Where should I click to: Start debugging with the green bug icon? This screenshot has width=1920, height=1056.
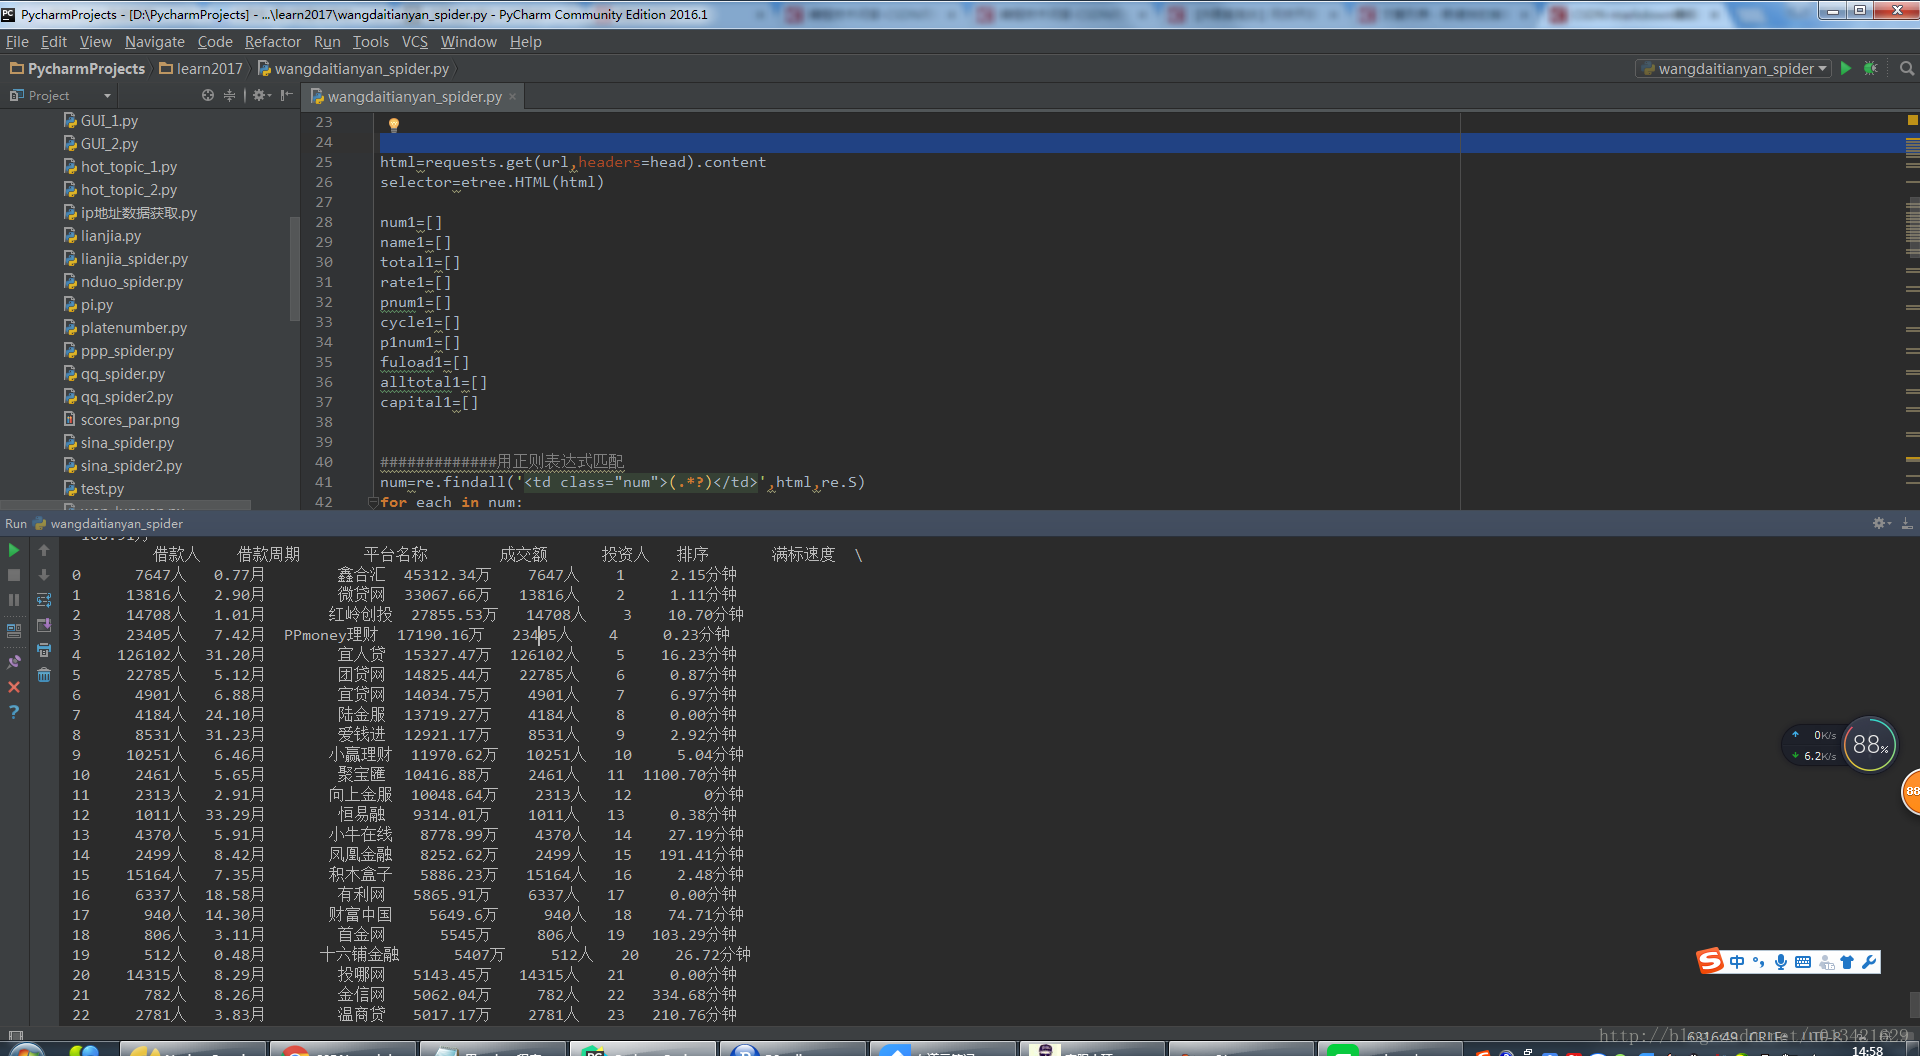coord(1871,68)
